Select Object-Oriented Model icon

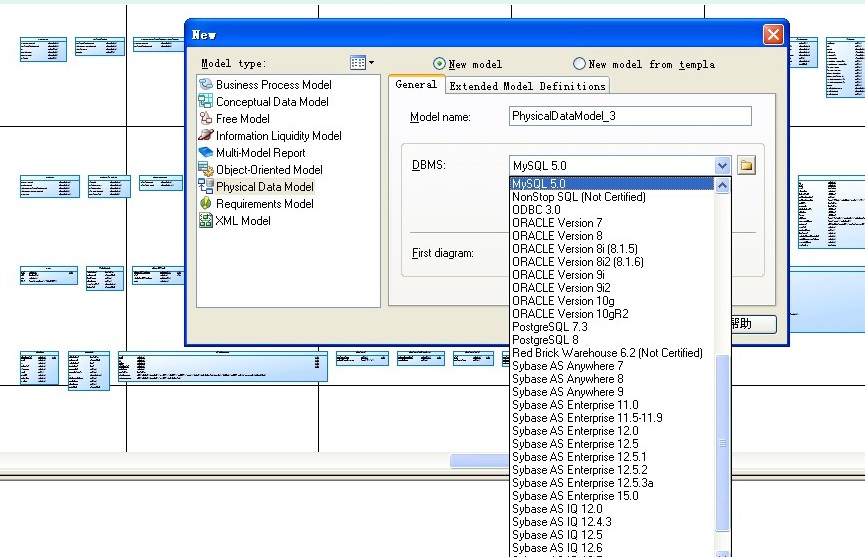206,169
